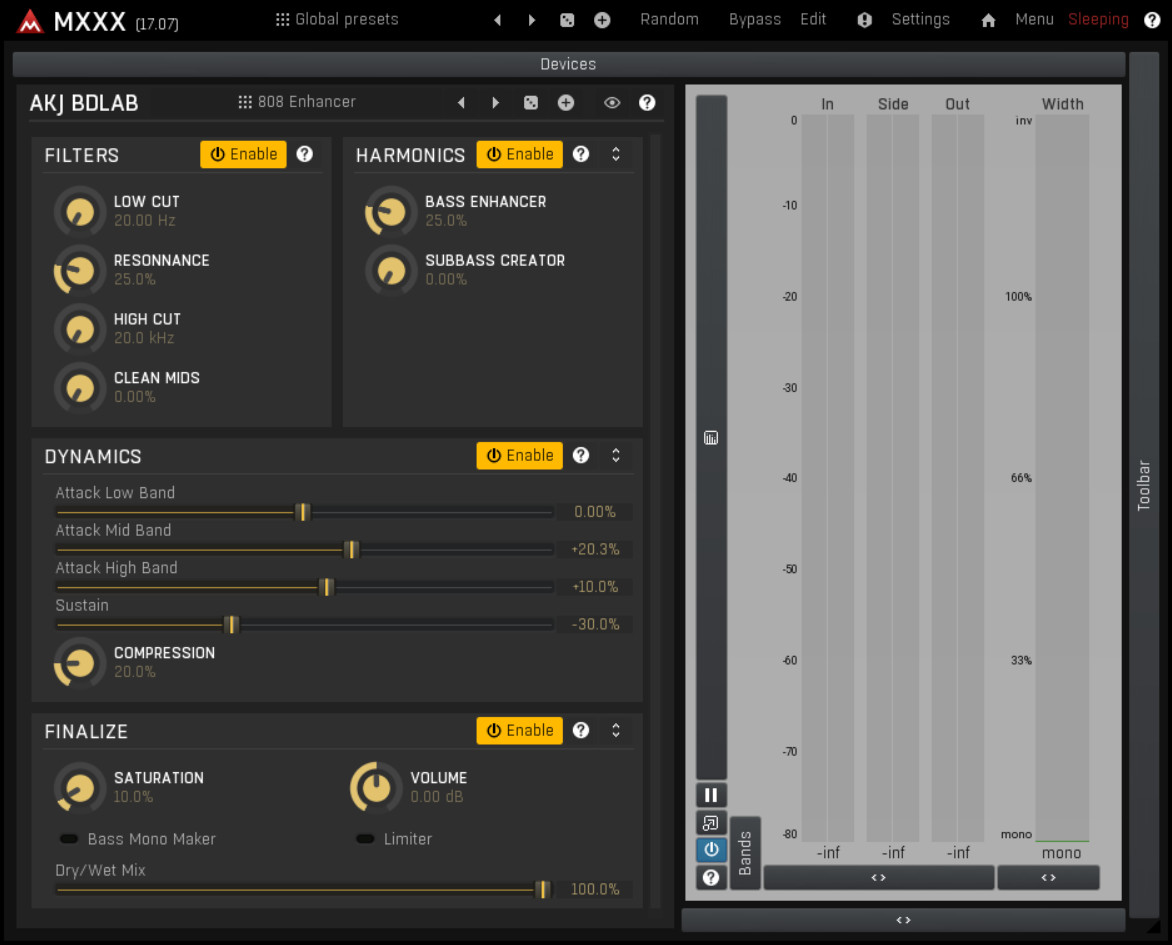The image size is (1172, 945).
Task: Collapse FINALIZE section with up-down arrows
Action: [x=616, y=730]
